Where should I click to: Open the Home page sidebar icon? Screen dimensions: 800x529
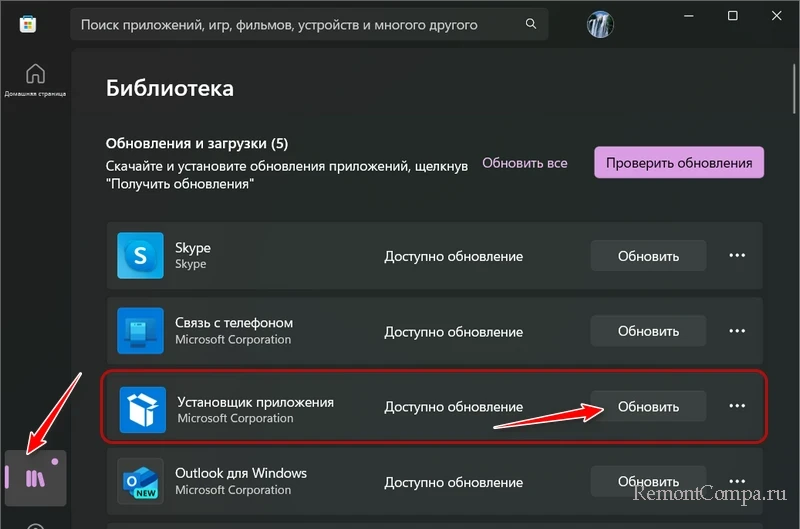point(35,80)
